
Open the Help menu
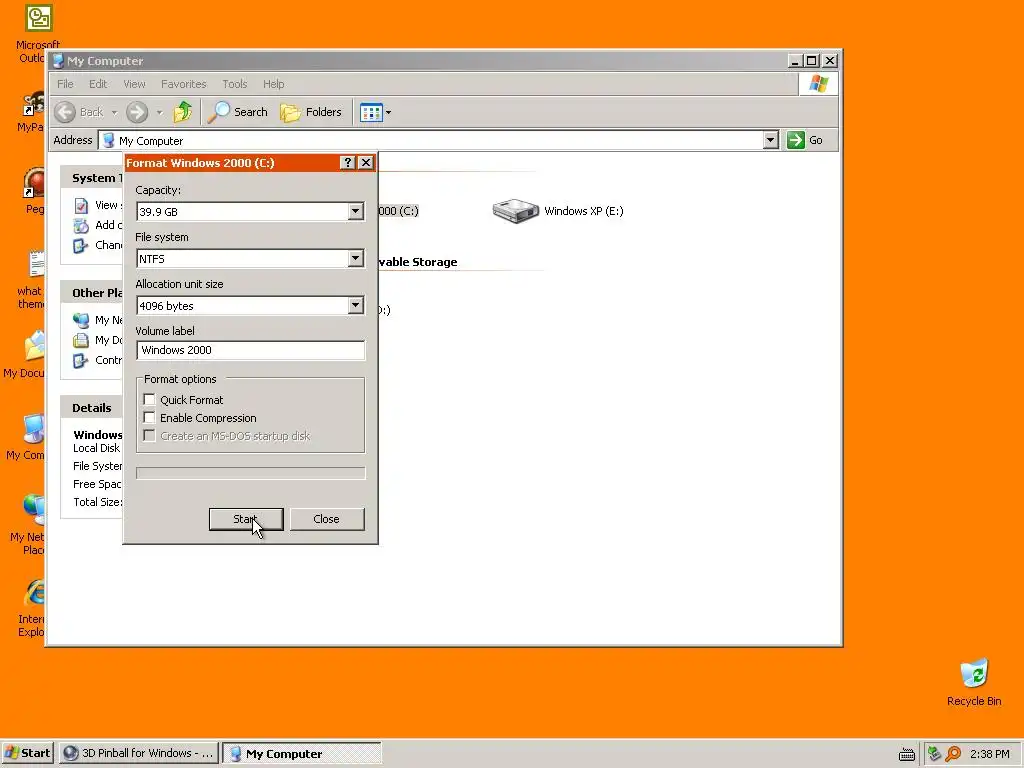click(274, 84)
